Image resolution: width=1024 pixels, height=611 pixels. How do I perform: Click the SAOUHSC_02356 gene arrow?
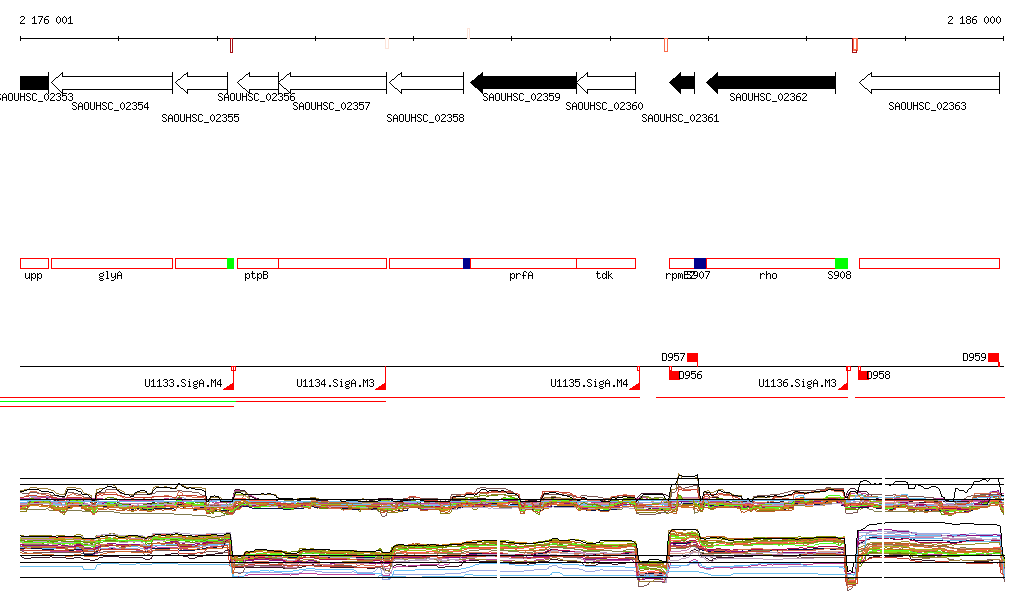258,83
